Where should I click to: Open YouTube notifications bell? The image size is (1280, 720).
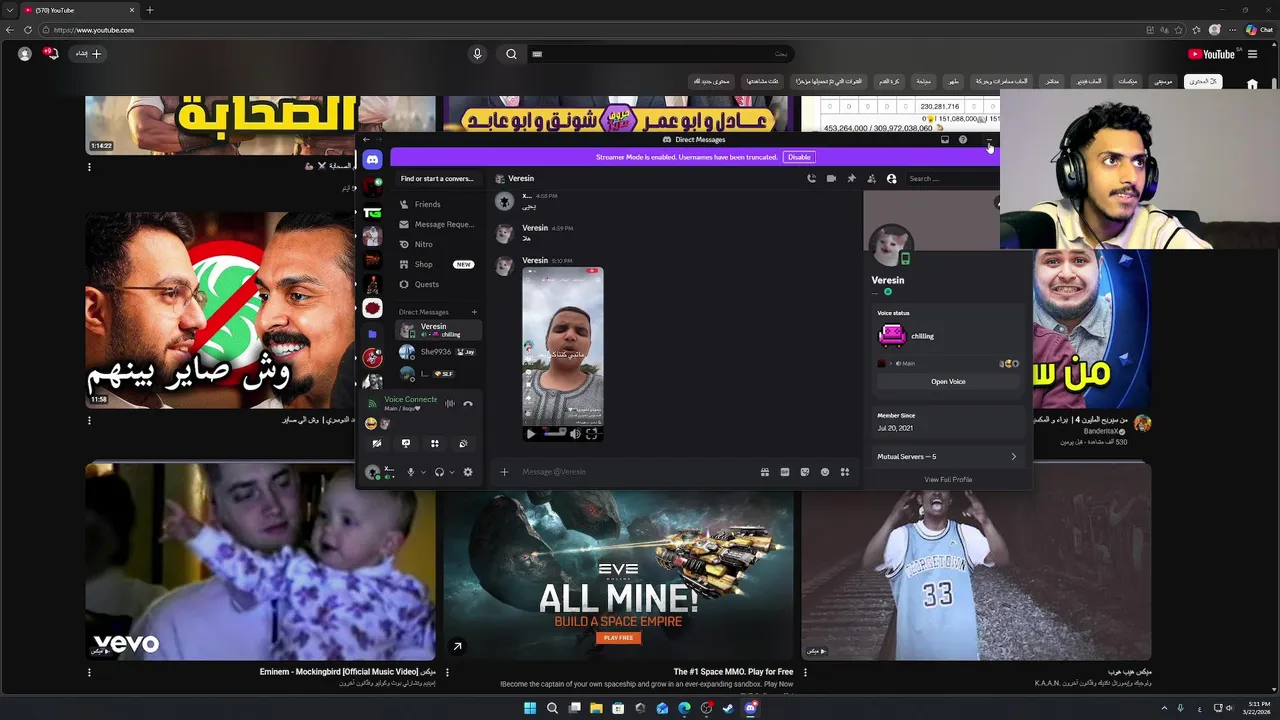52,54
